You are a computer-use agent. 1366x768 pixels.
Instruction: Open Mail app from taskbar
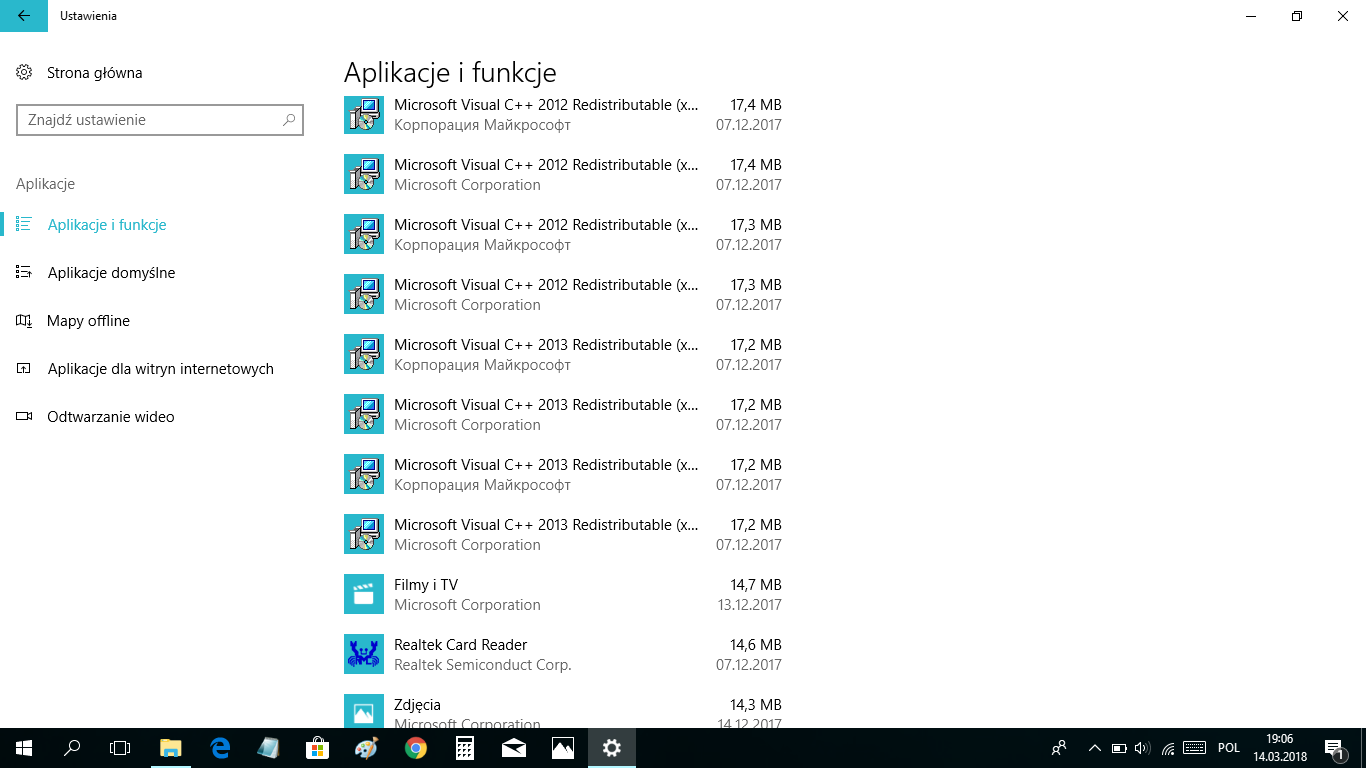click(514, 748)
